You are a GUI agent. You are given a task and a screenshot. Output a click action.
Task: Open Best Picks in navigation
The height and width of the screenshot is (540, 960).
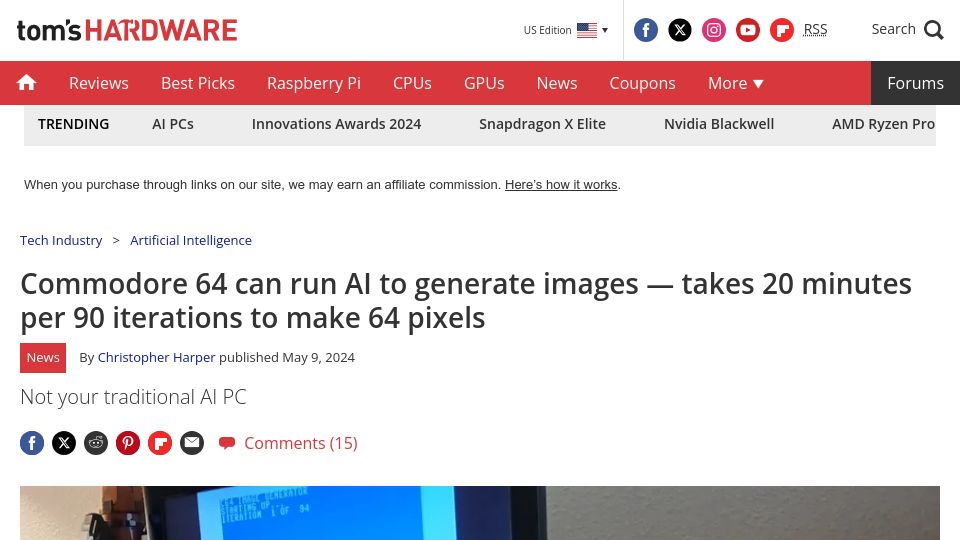198,83
